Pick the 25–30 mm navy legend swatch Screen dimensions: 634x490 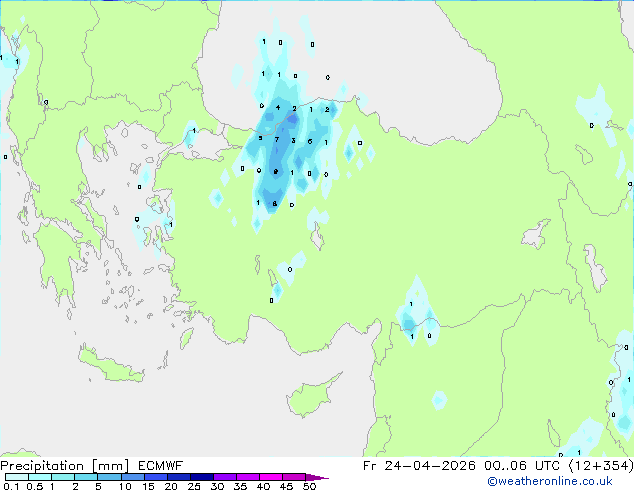pyautogui.click(x=201, y=477)
